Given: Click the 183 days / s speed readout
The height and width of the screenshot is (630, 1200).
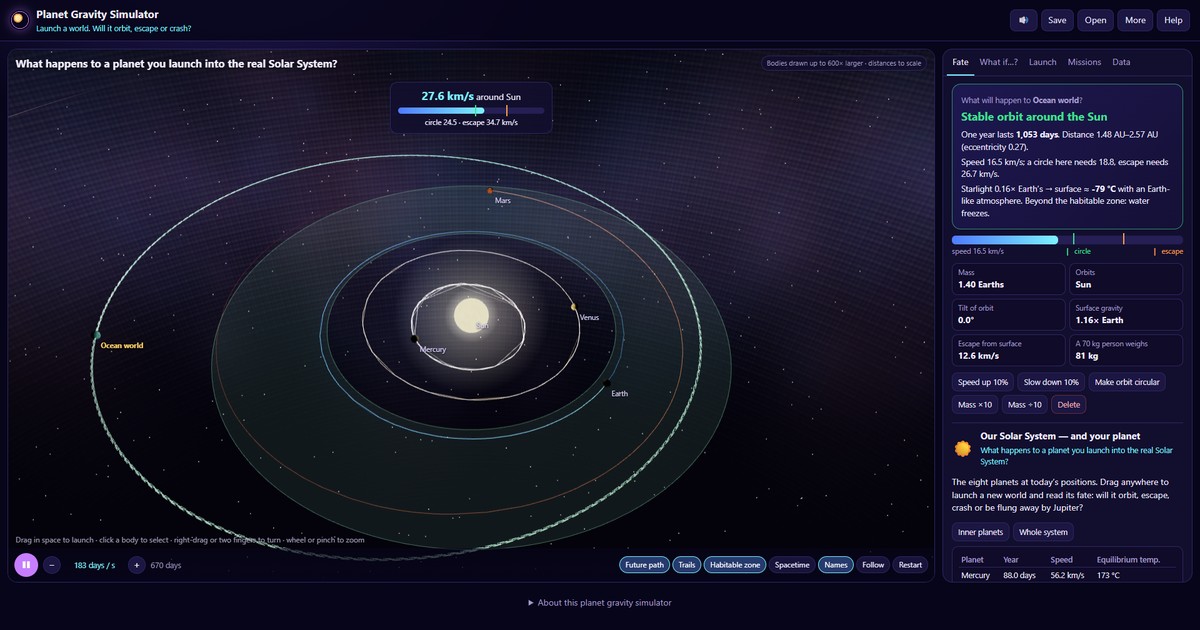Looking at the screenshot, I should 94,565.
